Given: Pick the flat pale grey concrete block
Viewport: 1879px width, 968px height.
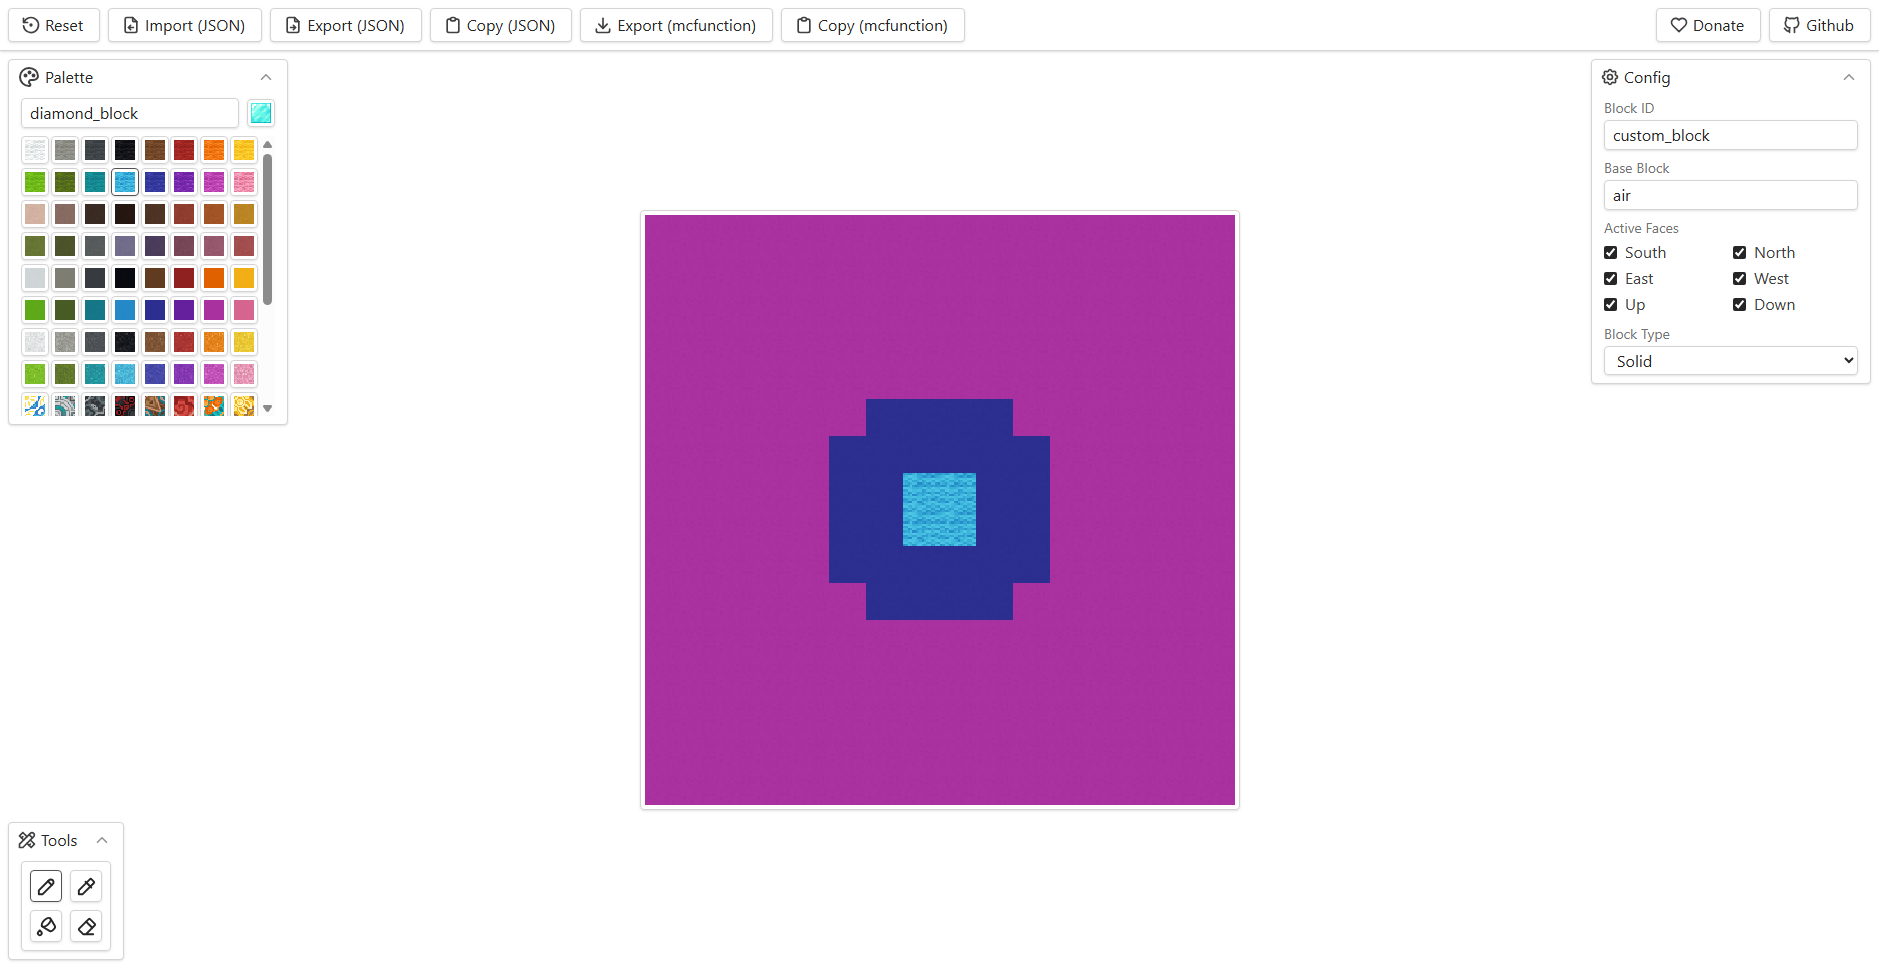Looking at the screenshot, I should (x=35, y=277).
